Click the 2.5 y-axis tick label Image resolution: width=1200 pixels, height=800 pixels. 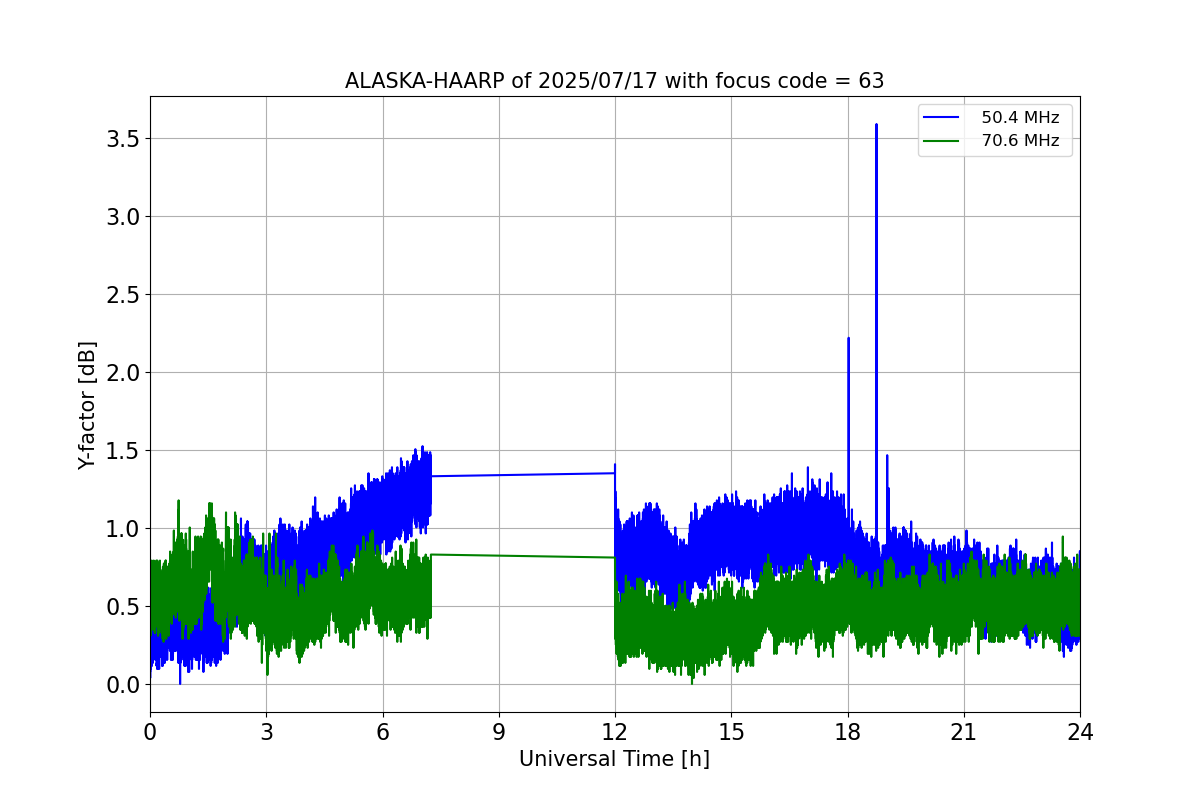click(122, 294)
